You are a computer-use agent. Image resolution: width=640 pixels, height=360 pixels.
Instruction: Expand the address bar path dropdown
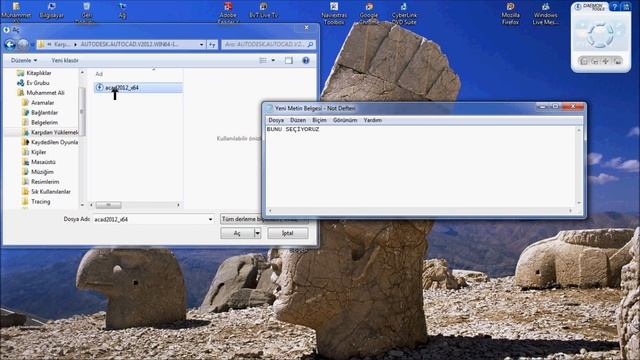202,44
